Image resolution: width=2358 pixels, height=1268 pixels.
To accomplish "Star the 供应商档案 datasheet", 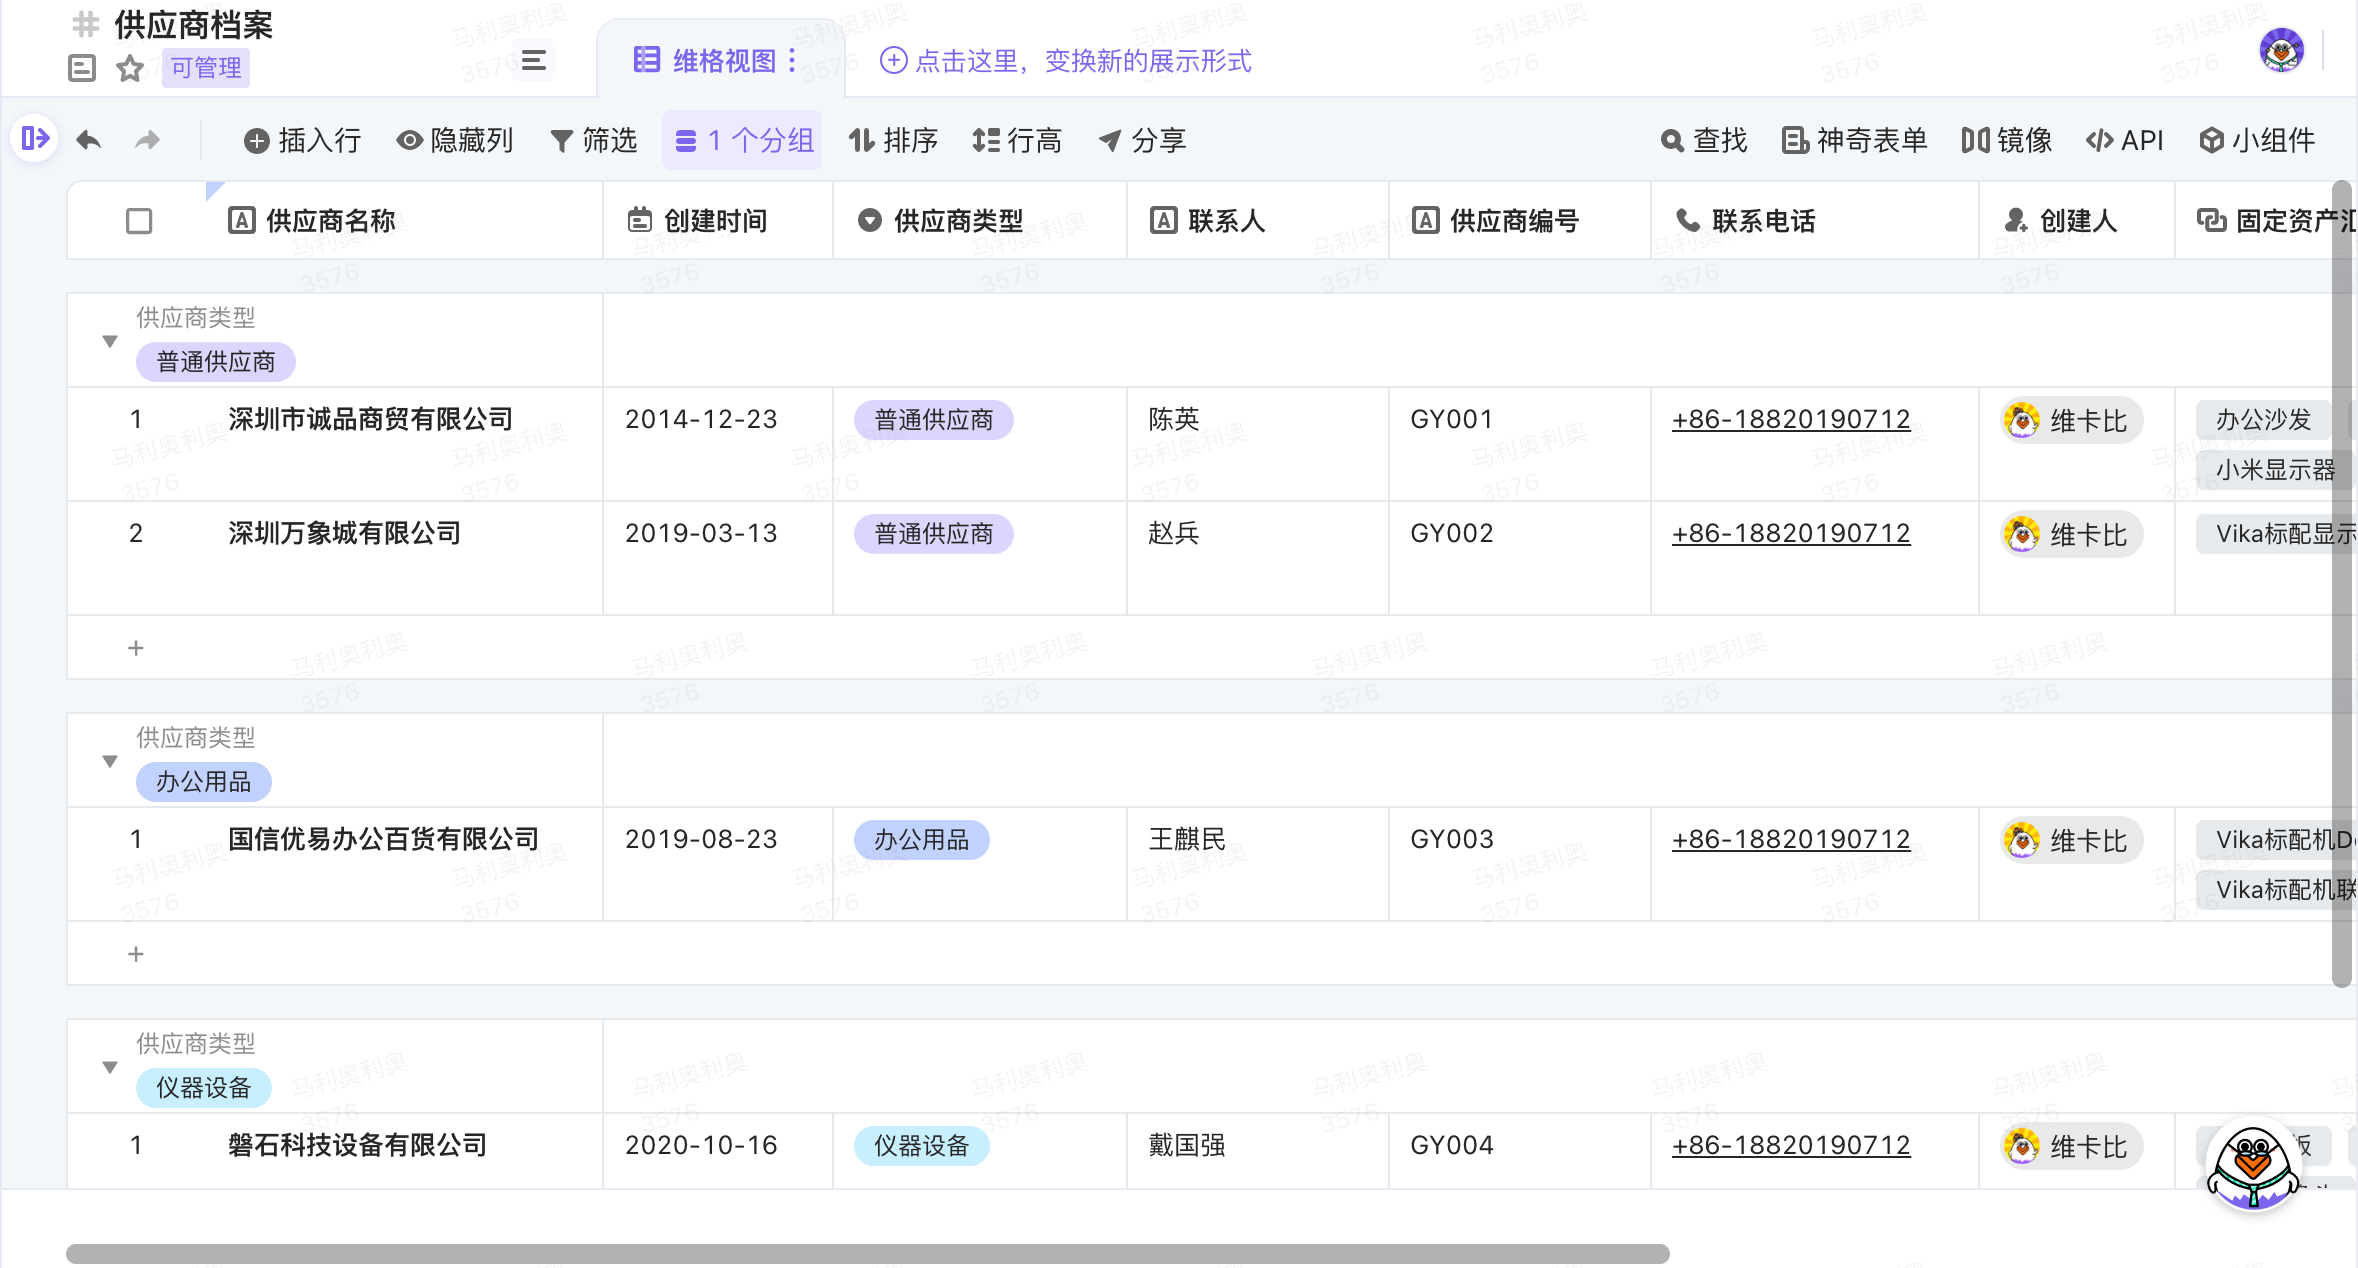I will [x=130, y=68].
